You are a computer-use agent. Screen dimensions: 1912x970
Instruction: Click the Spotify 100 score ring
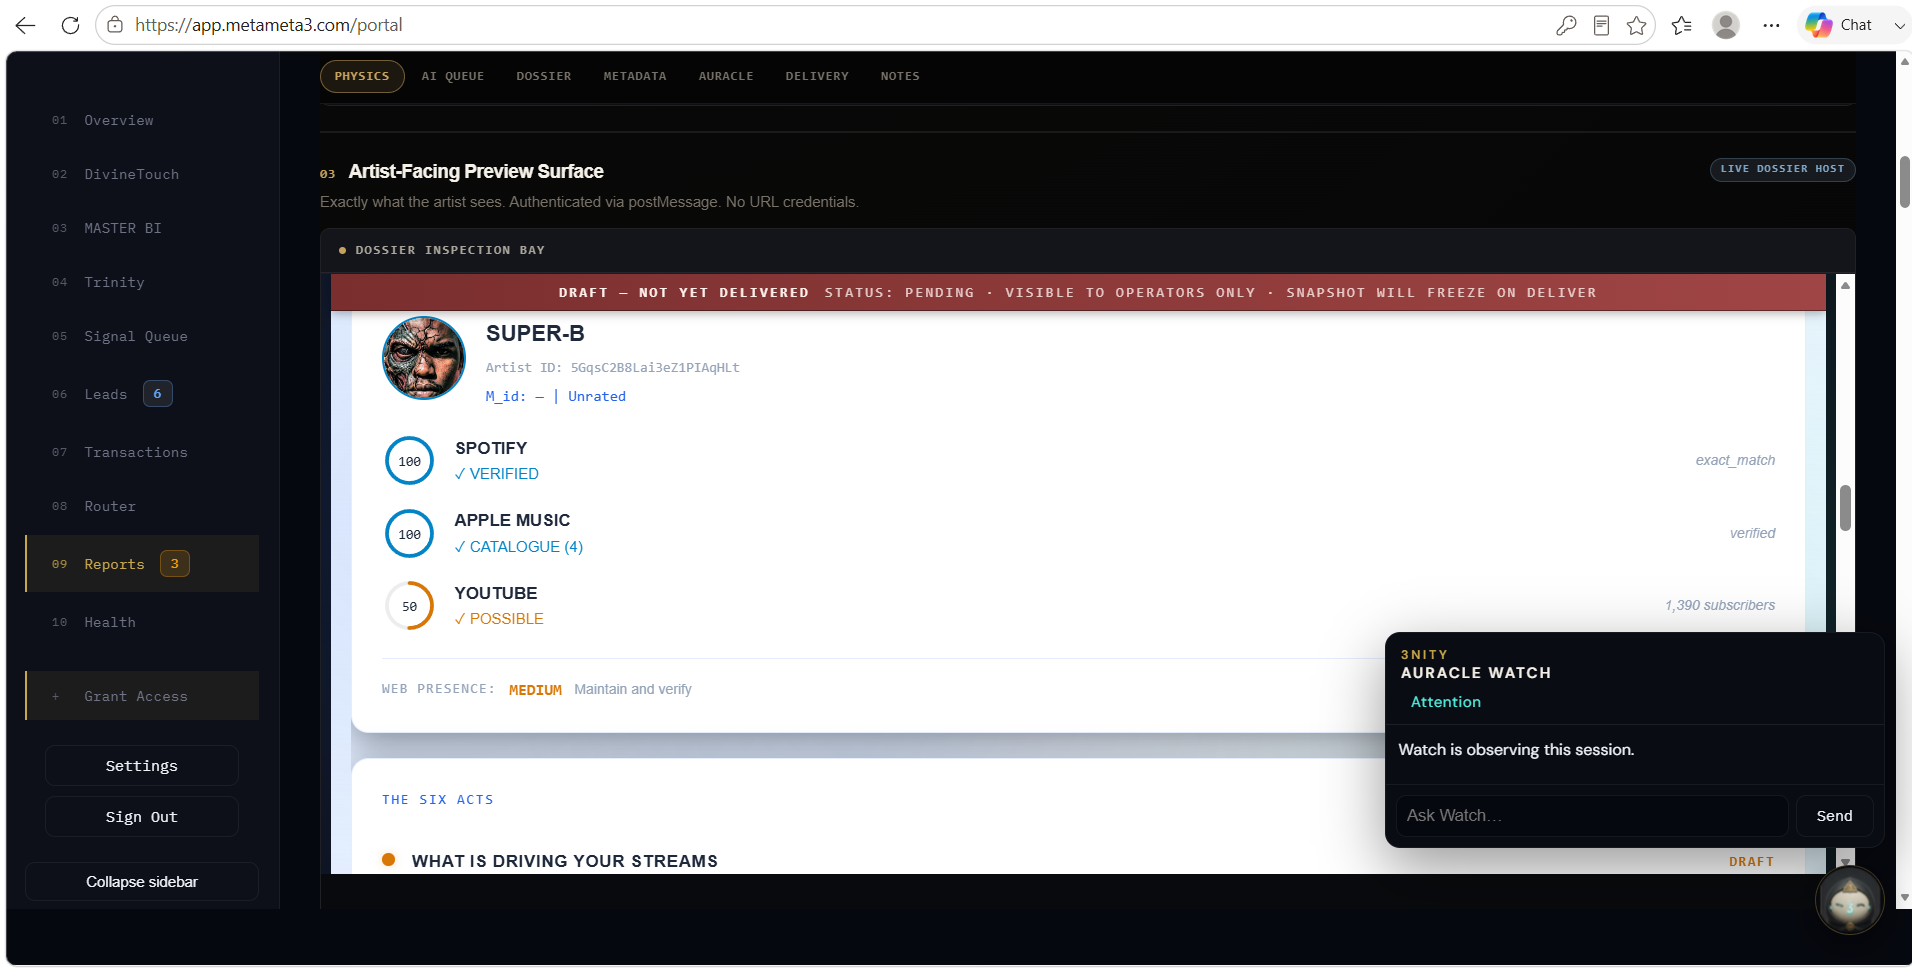tap(409, 461)
